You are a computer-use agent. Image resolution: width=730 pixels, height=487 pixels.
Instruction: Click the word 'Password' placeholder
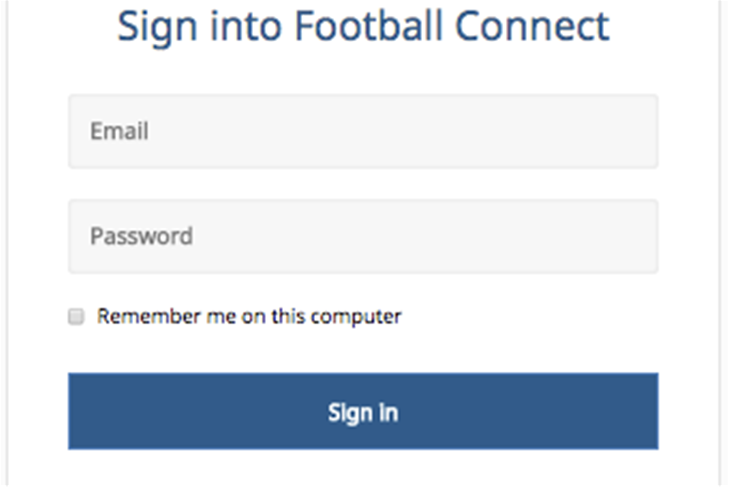coord(141,237)
